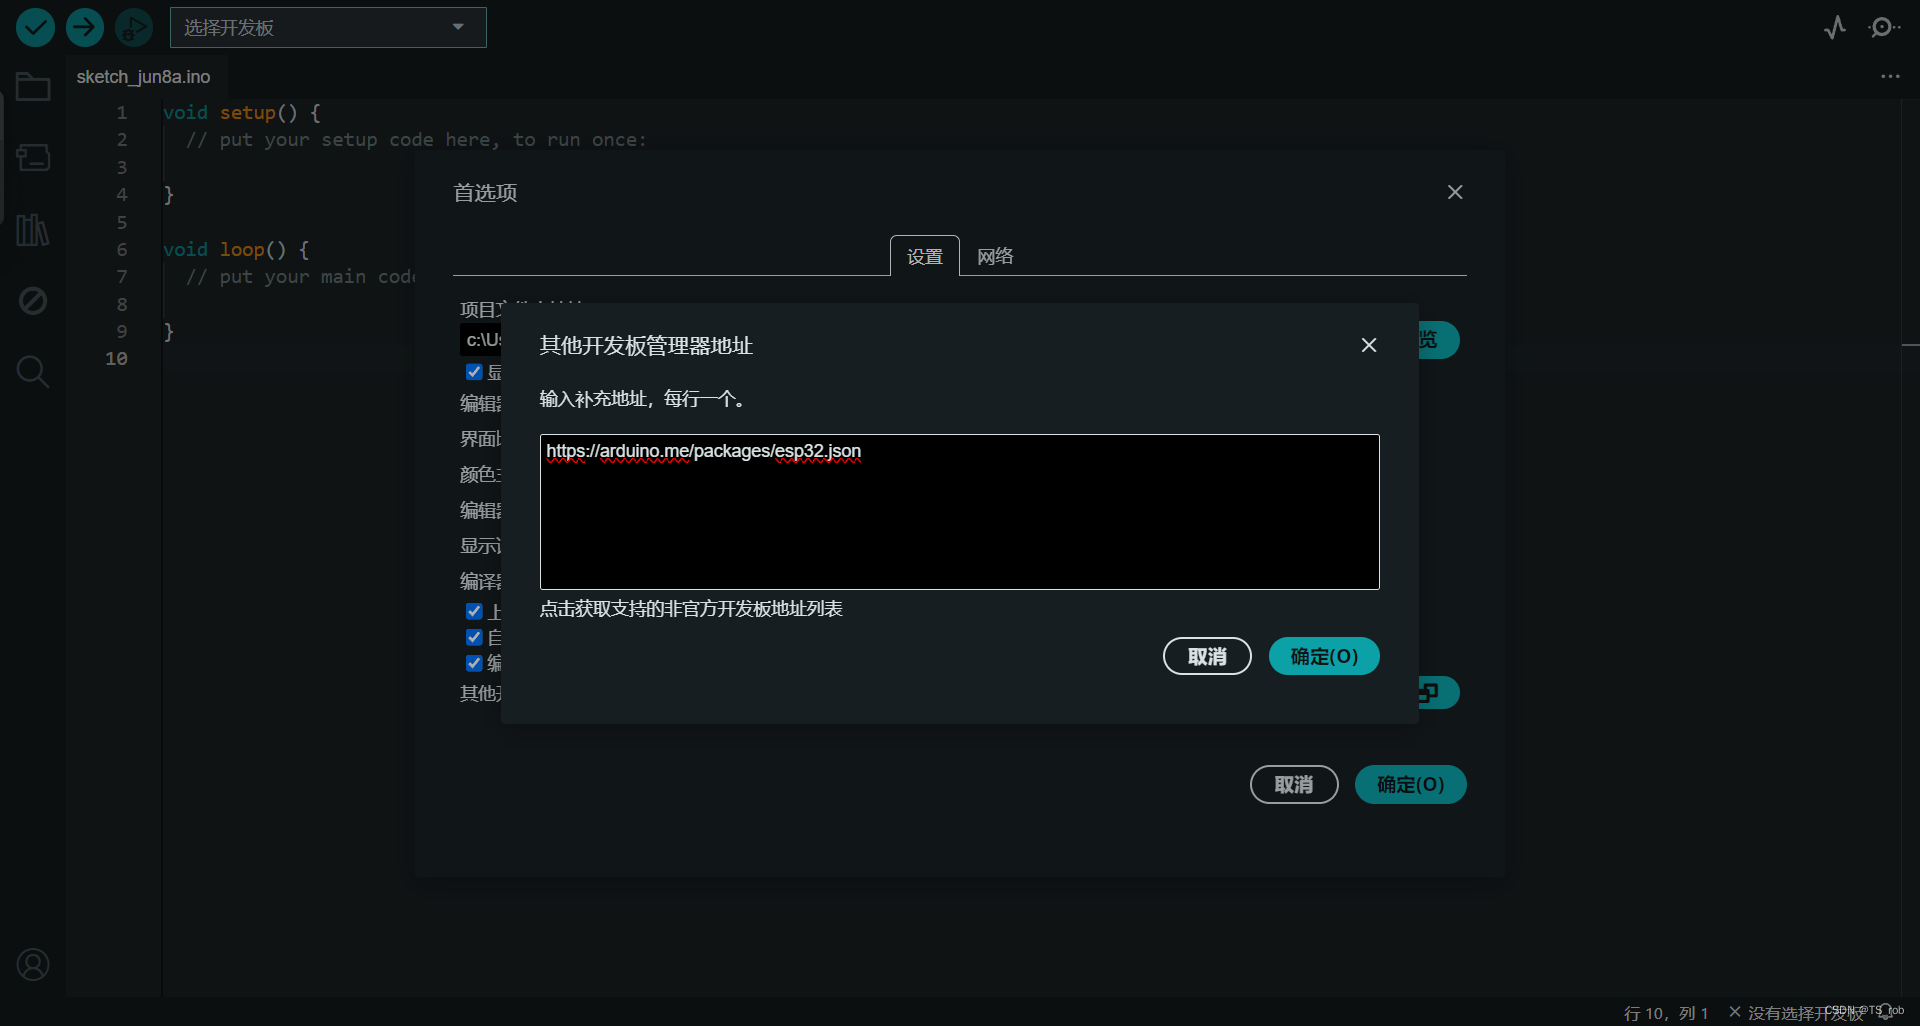Switch to the 设置 tab
Screen dimensions: 1920x1026
pos(925,256)
